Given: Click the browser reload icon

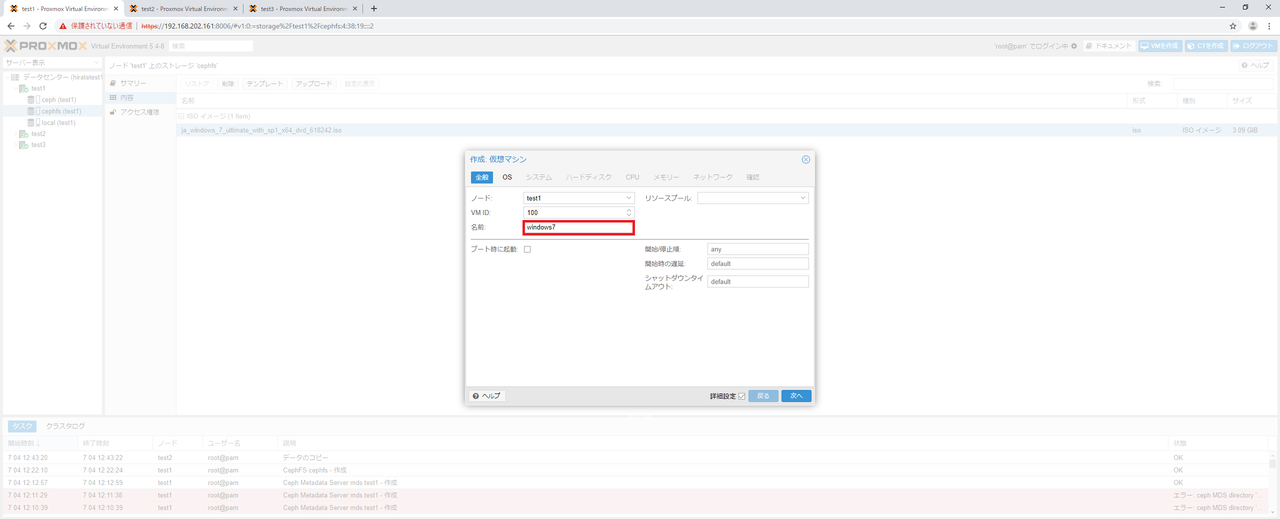Looking at the screenshot, I should [43, 26].
